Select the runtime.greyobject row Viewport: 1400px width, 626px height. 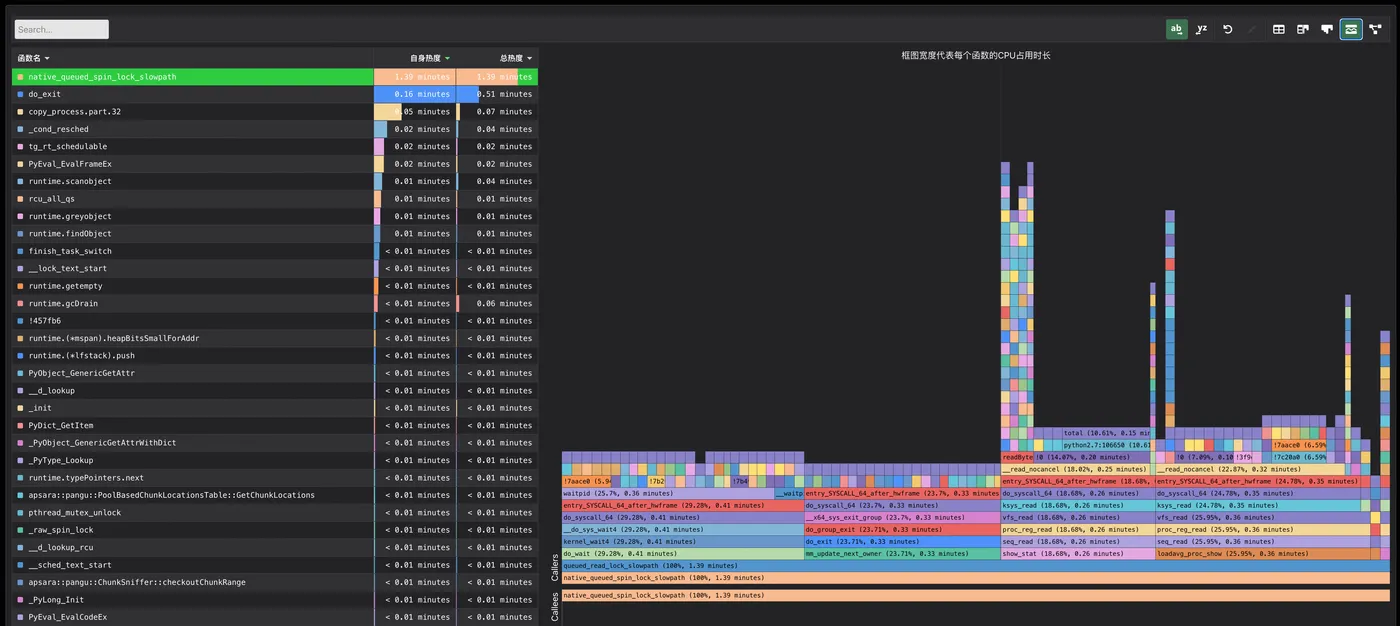pyautogui.click(x=275, y=216)
